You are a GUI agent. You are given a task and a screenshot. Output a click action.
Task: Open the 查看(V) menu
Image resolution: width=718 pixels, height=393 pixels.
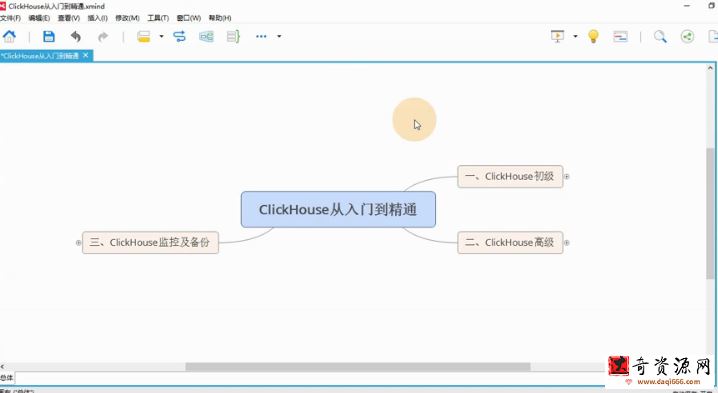coord(69,18)
